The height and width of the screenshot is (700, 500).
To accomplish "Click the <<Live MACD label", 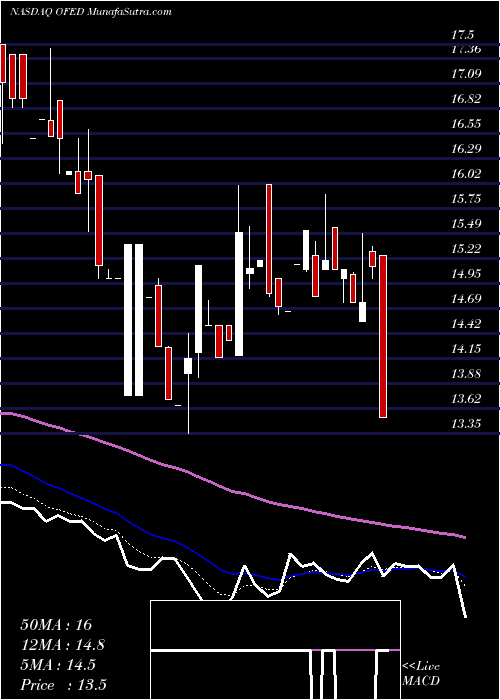I will click(x=421, y=674).
